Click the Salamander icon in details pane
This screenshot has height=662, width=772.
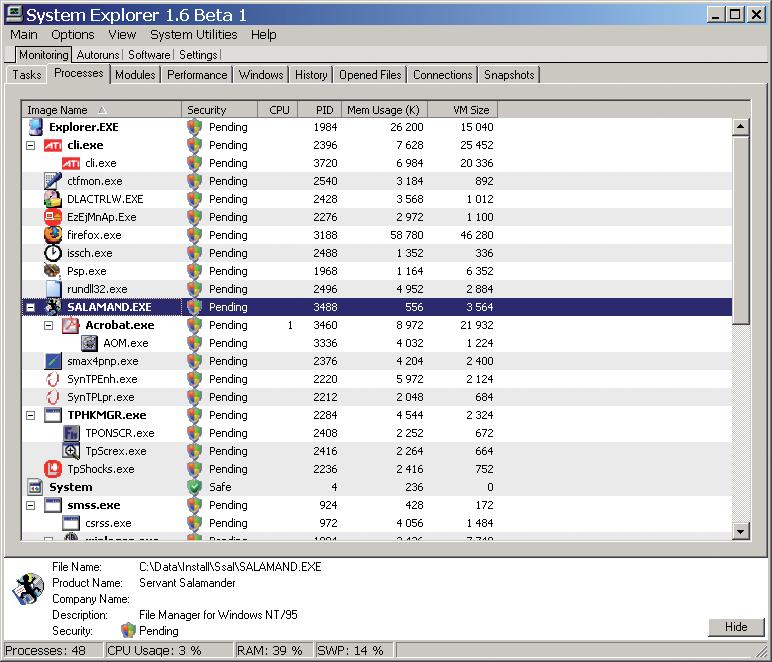pos(28,588)
